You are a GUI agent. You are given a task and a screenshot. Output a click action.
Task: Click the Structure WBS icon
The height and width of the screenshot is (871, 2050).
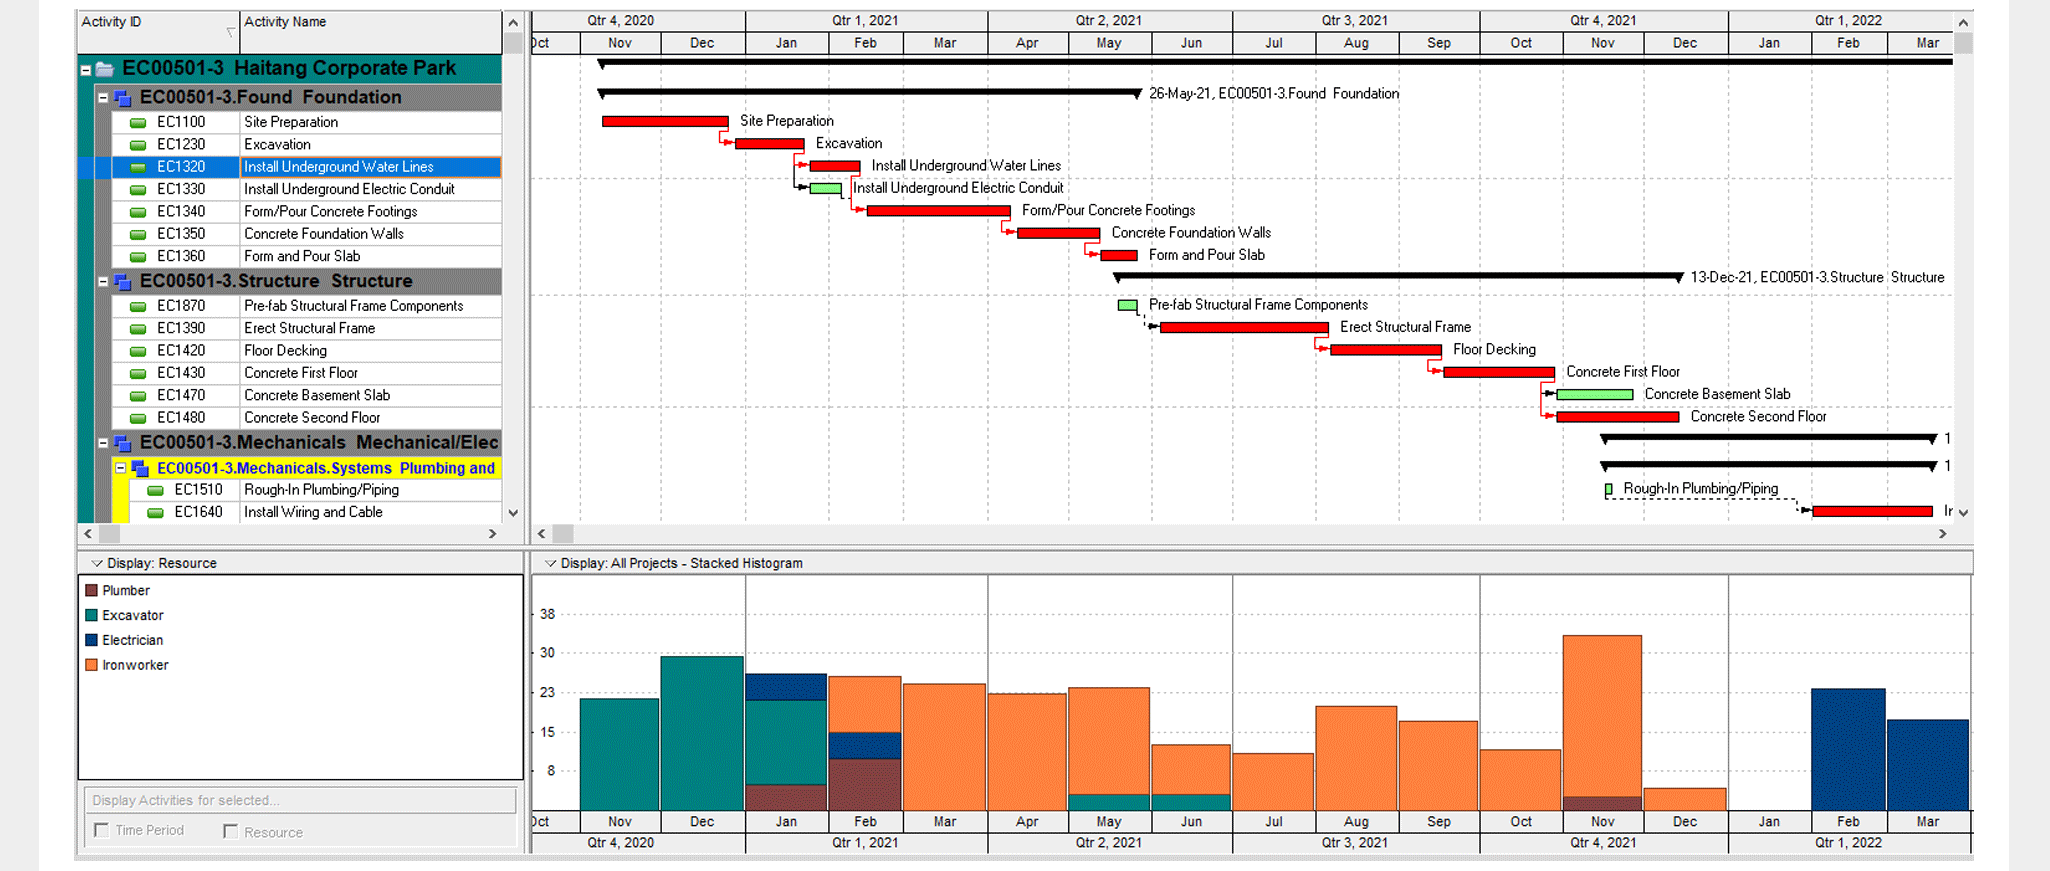click(123, 282)
